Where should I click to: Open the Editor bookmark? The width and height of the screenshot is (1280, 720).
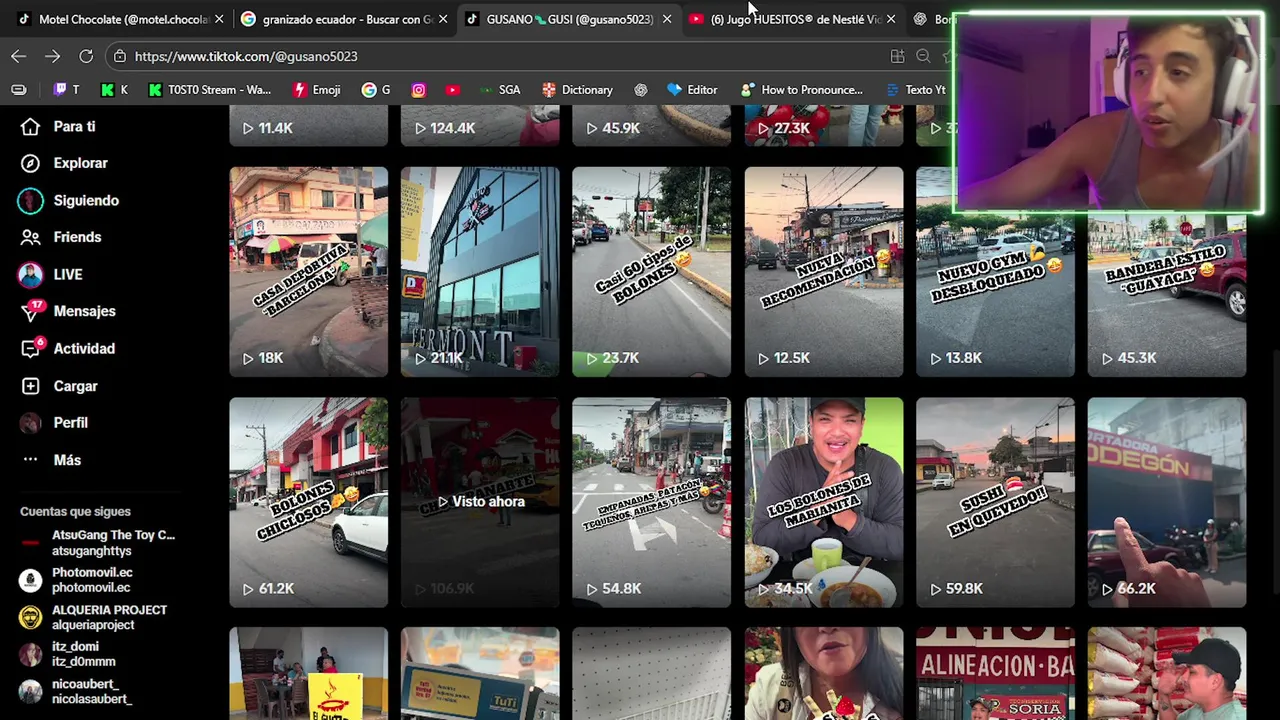[x=692, y=90]
